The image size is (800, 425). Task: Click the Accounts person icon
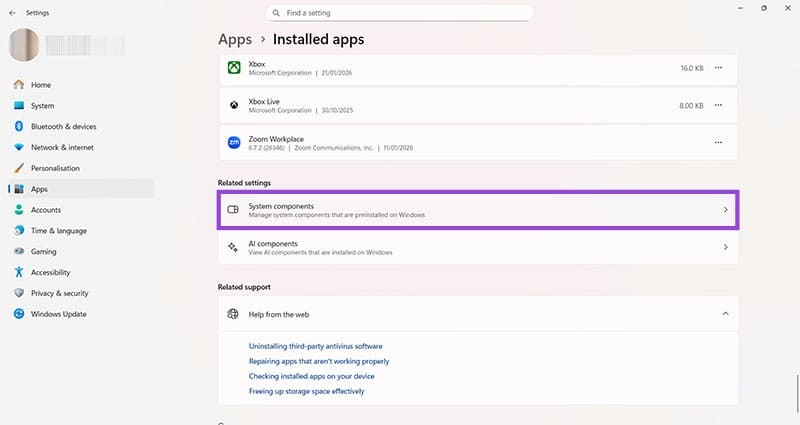[x=19, y=210]
